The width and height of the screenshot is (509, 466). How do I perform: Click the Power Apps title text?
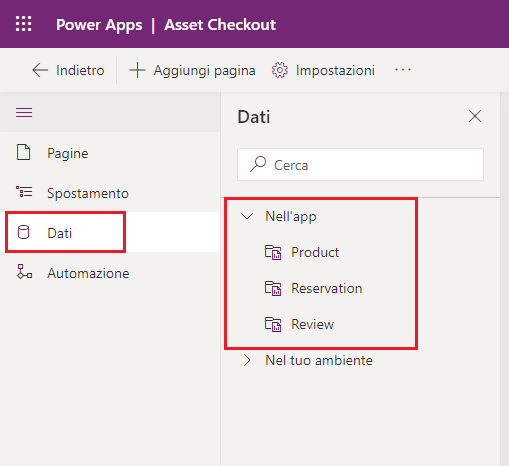tap(99, 25)
